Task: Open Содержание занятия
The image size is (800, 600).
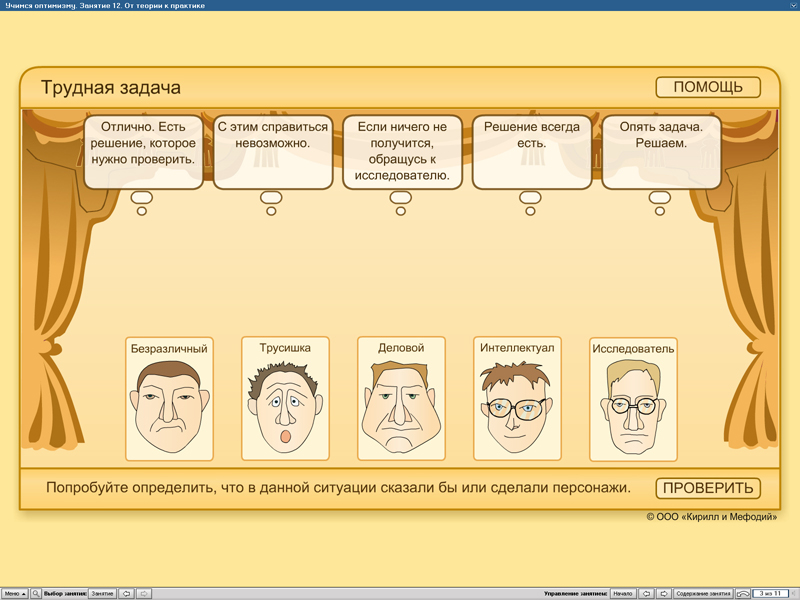Action: [704, 593]
